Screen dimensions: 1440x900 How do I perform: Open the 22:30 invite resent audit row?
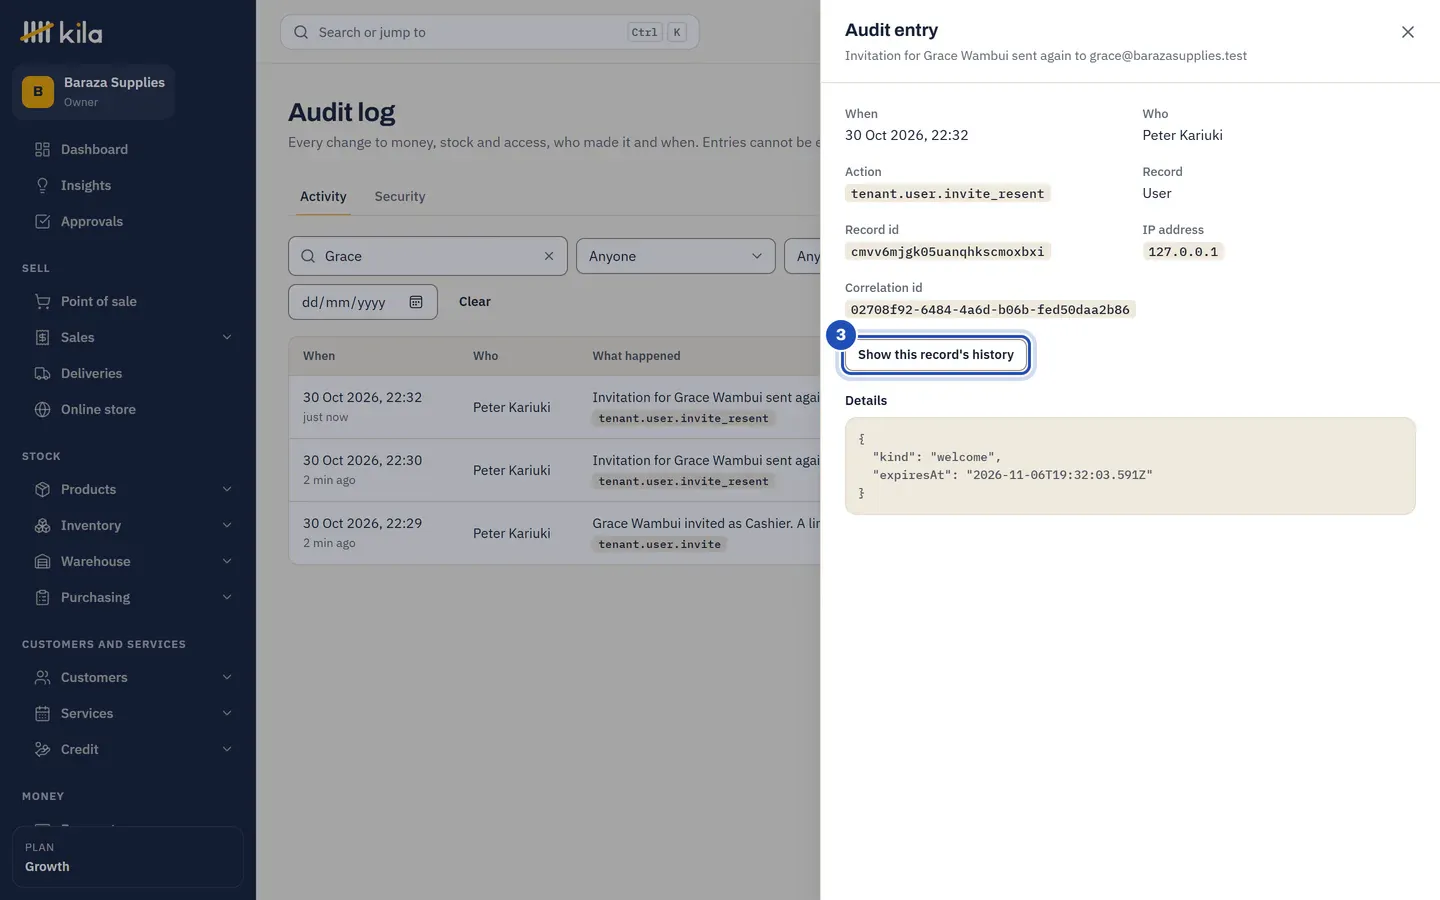pyautogui.click(x=555, y=470)
